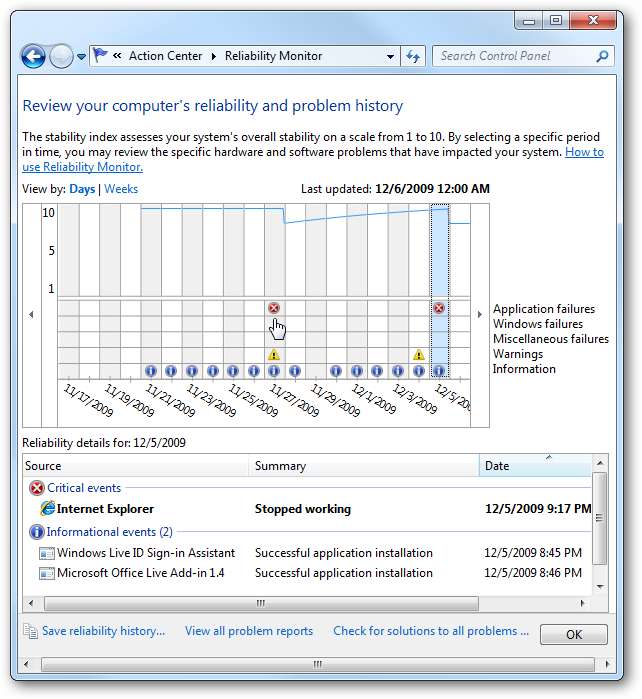Select the Internet Explorer Stopped working row
This screenshot has width=642, height=699.
pos(308,509)
